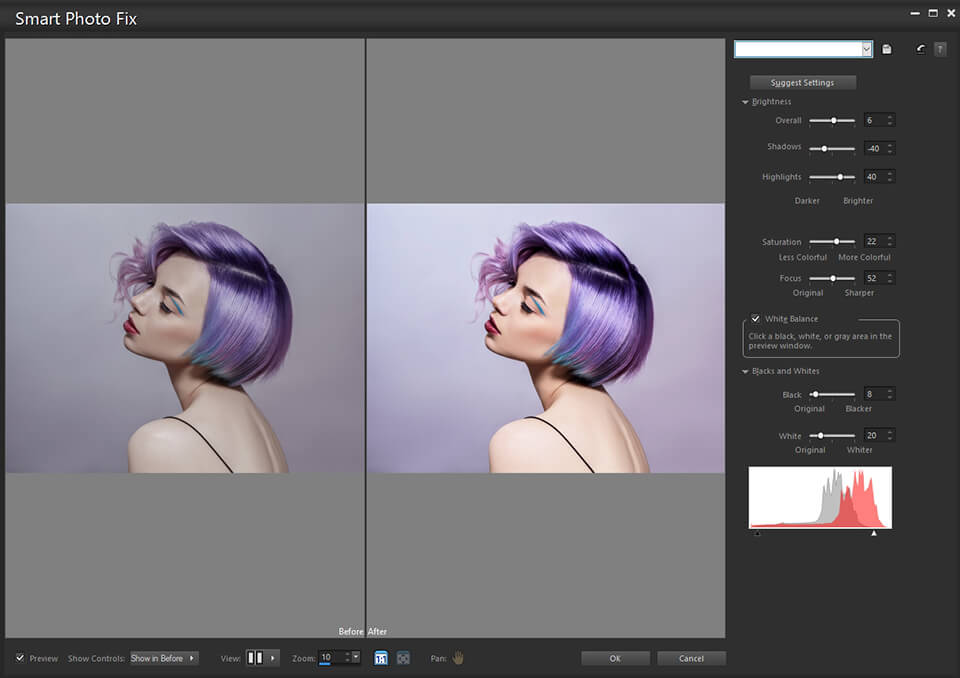Click the histogram thumbnail panel

click(x=820, y=497)
